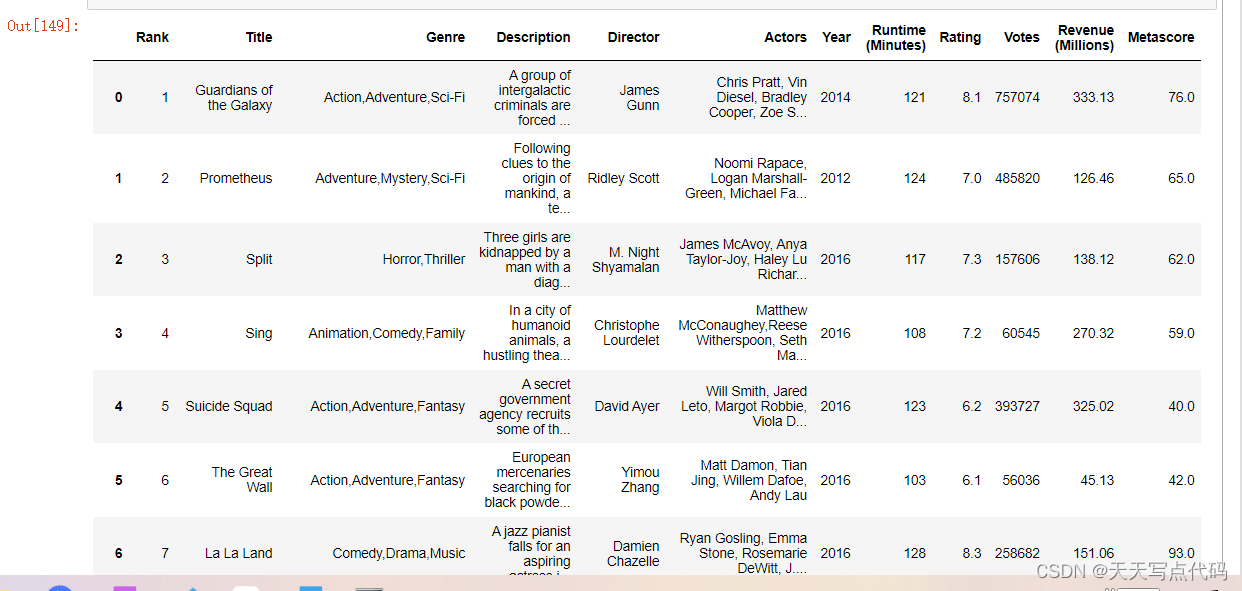Click the votes value 393727
The width and height of the screenshot is (1242, 591).
point(1017,407)
